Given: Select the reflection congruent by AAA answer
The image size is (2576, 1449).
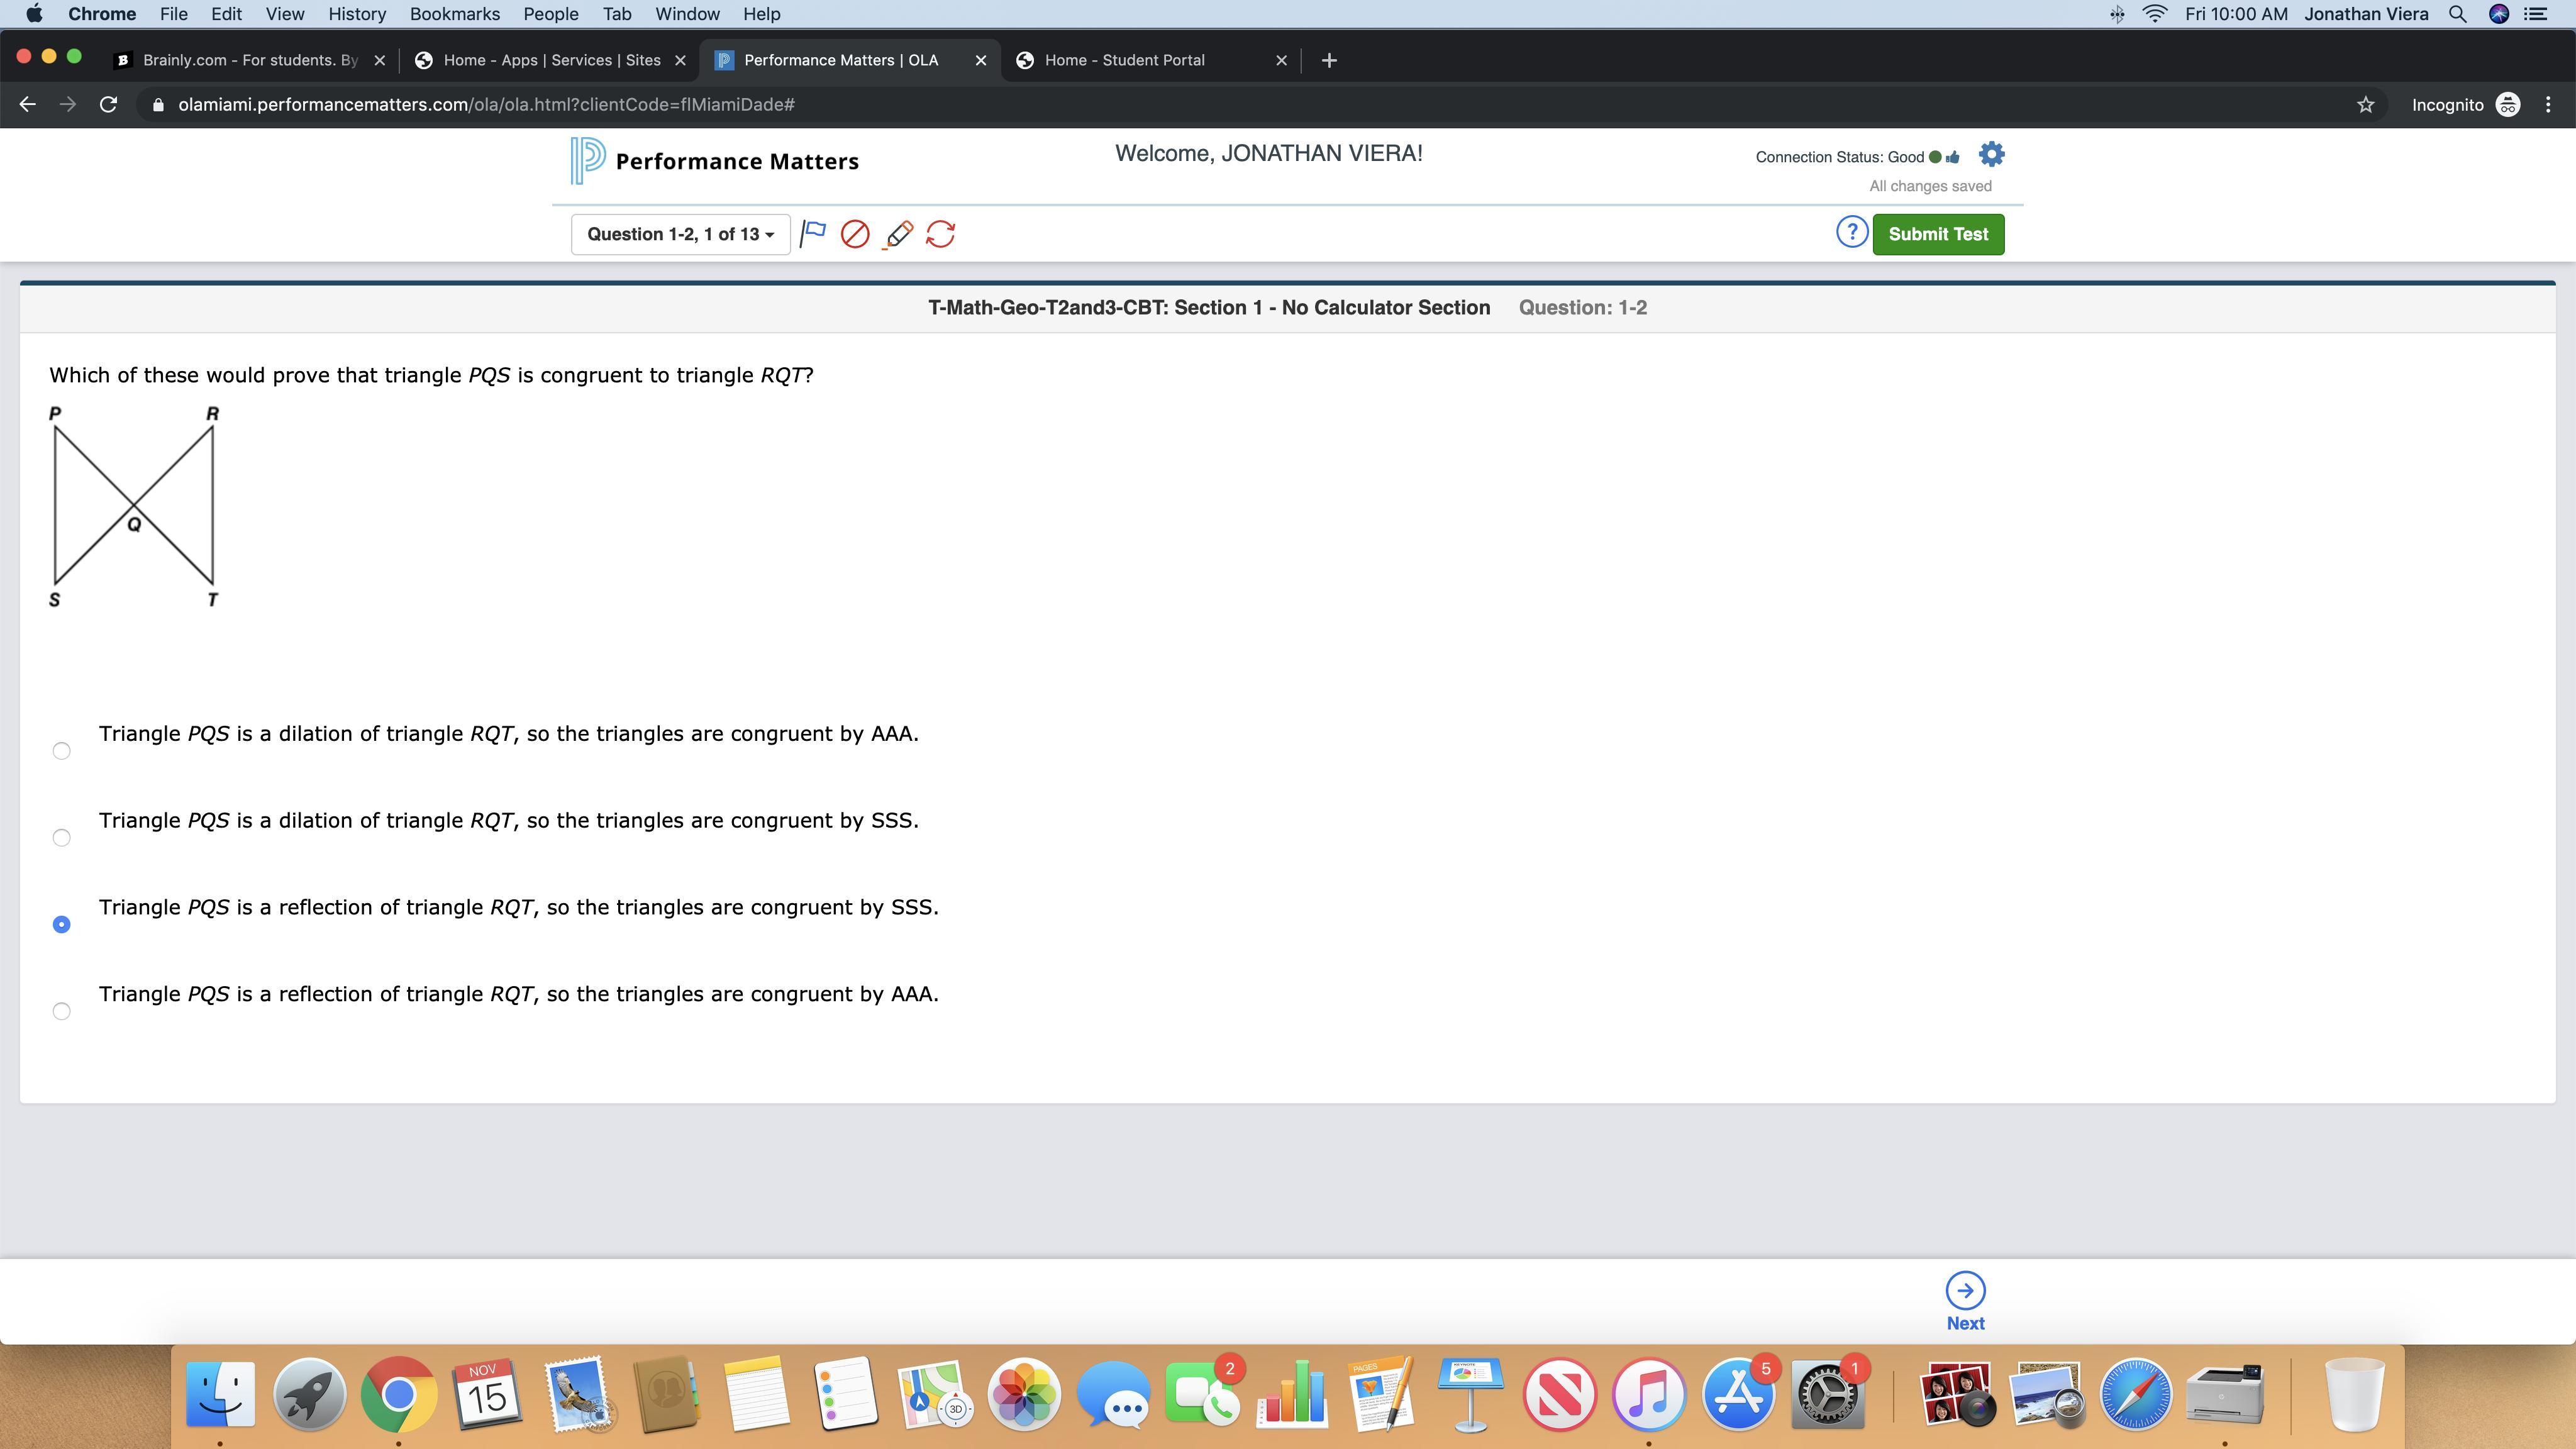Looking at the screenshot, I should (61, 1011).
